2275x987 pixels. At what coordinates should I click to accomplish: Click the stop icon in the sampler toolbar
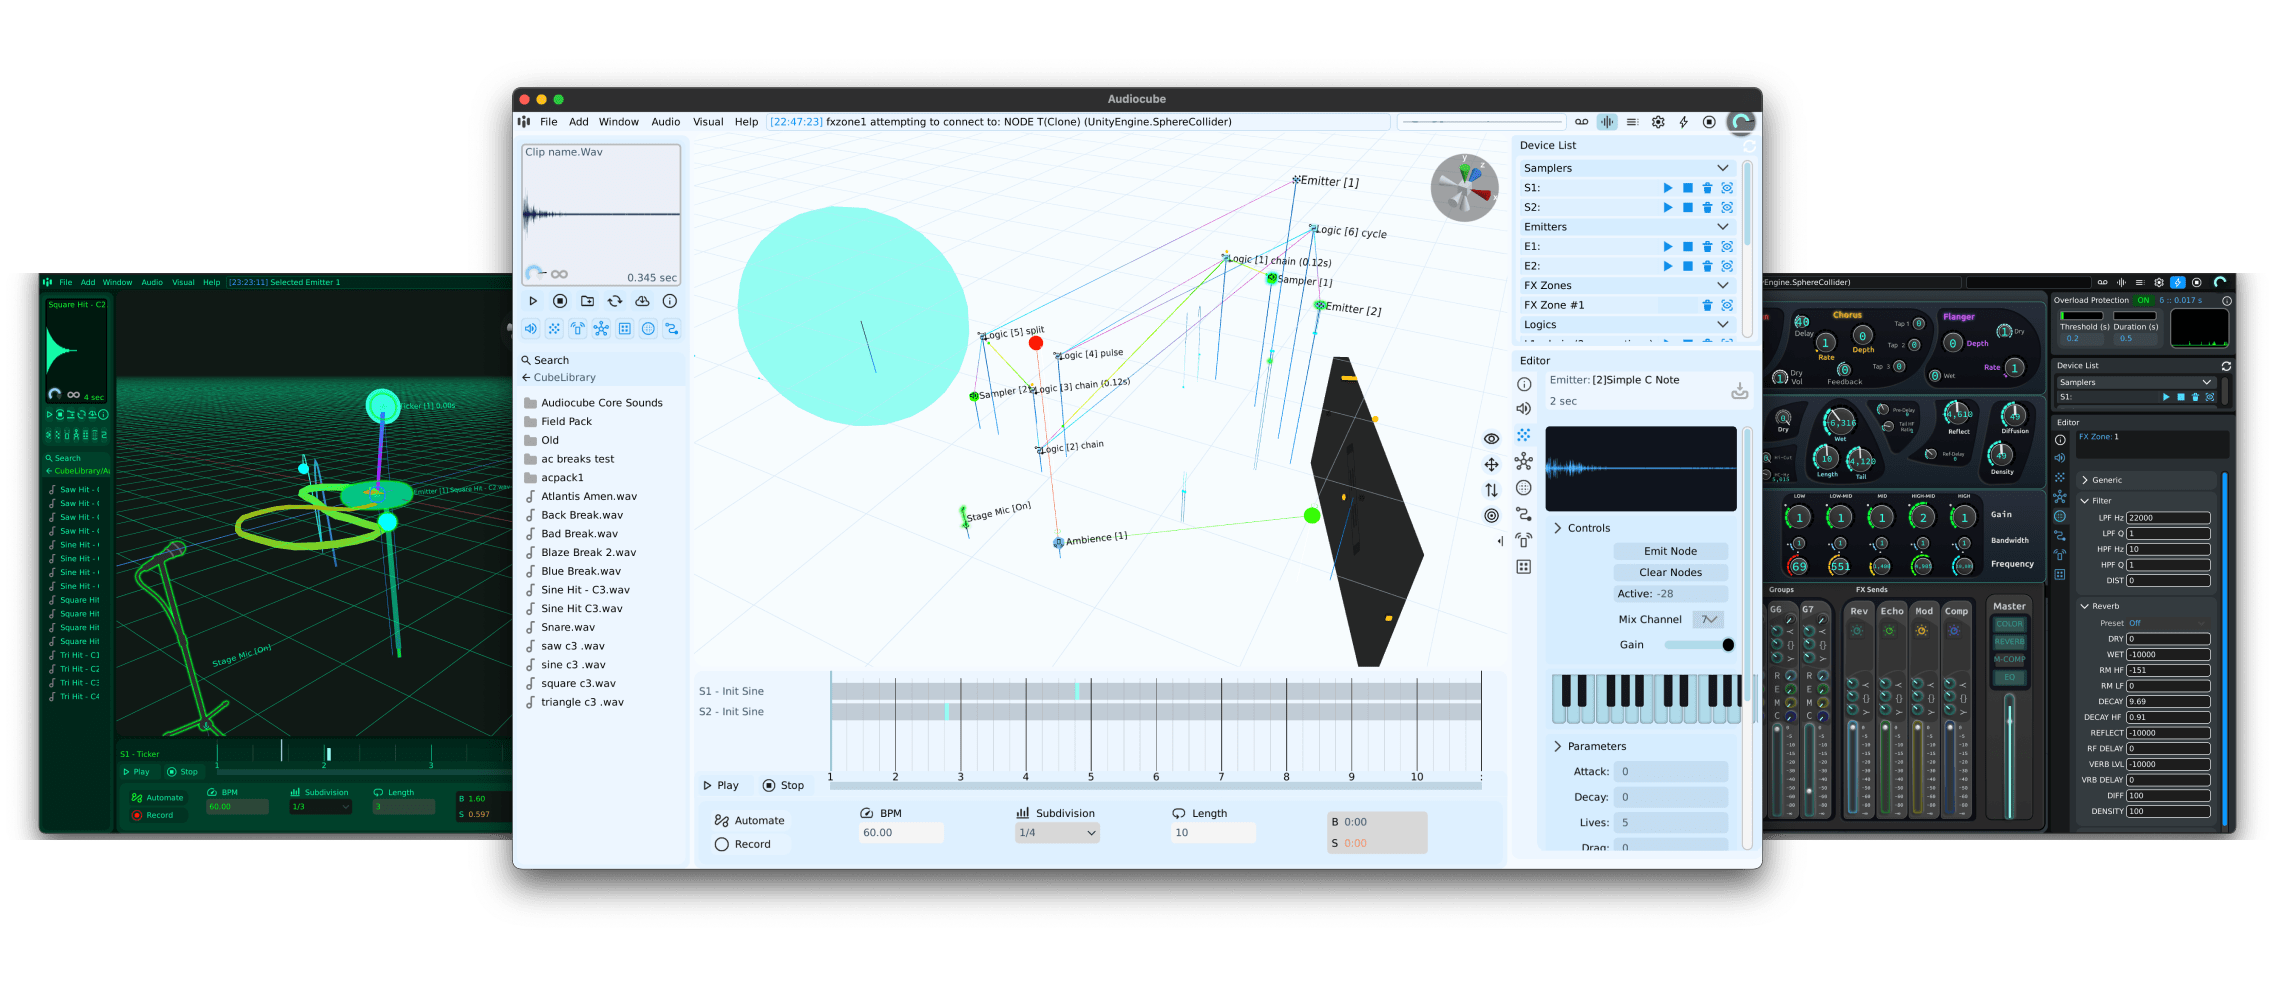559,300
